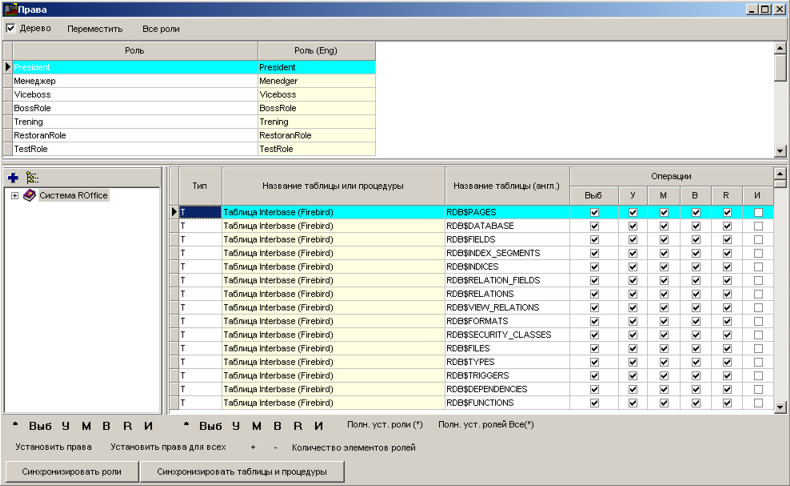Click the minus sign before Количество элементов ролей
The height and width of the screenshot is (486, 790).
(x=275, y=447)
